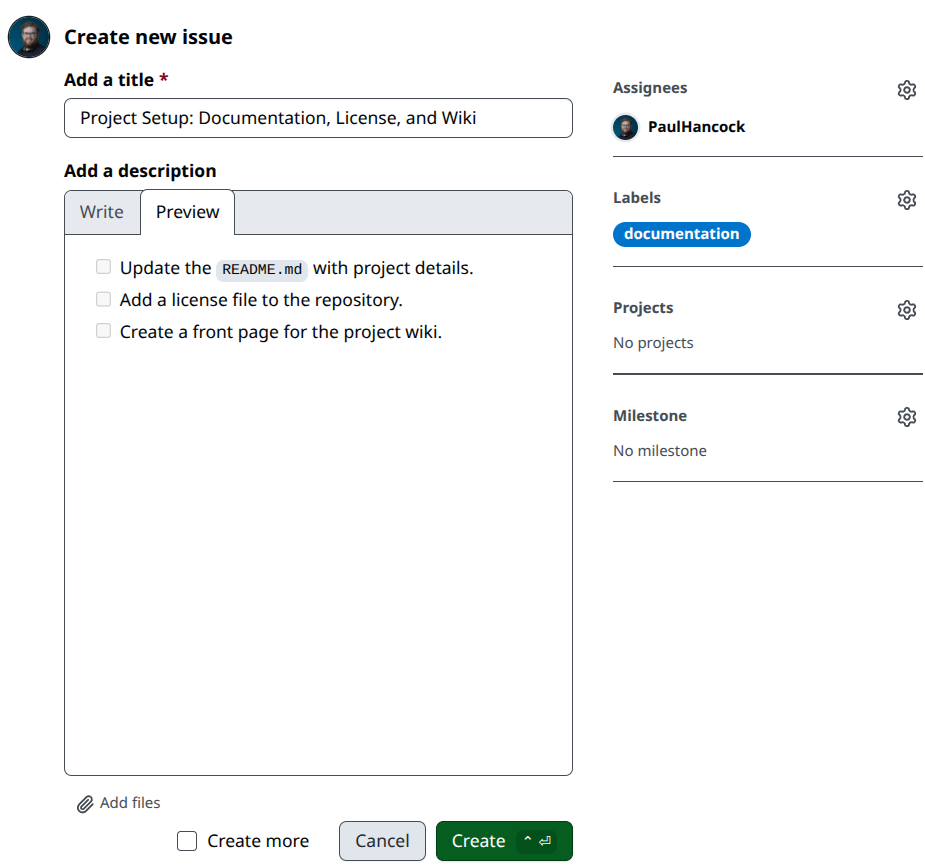
Task: Click the keyboard shortcut hint on Create
Action: pos(537,841)
